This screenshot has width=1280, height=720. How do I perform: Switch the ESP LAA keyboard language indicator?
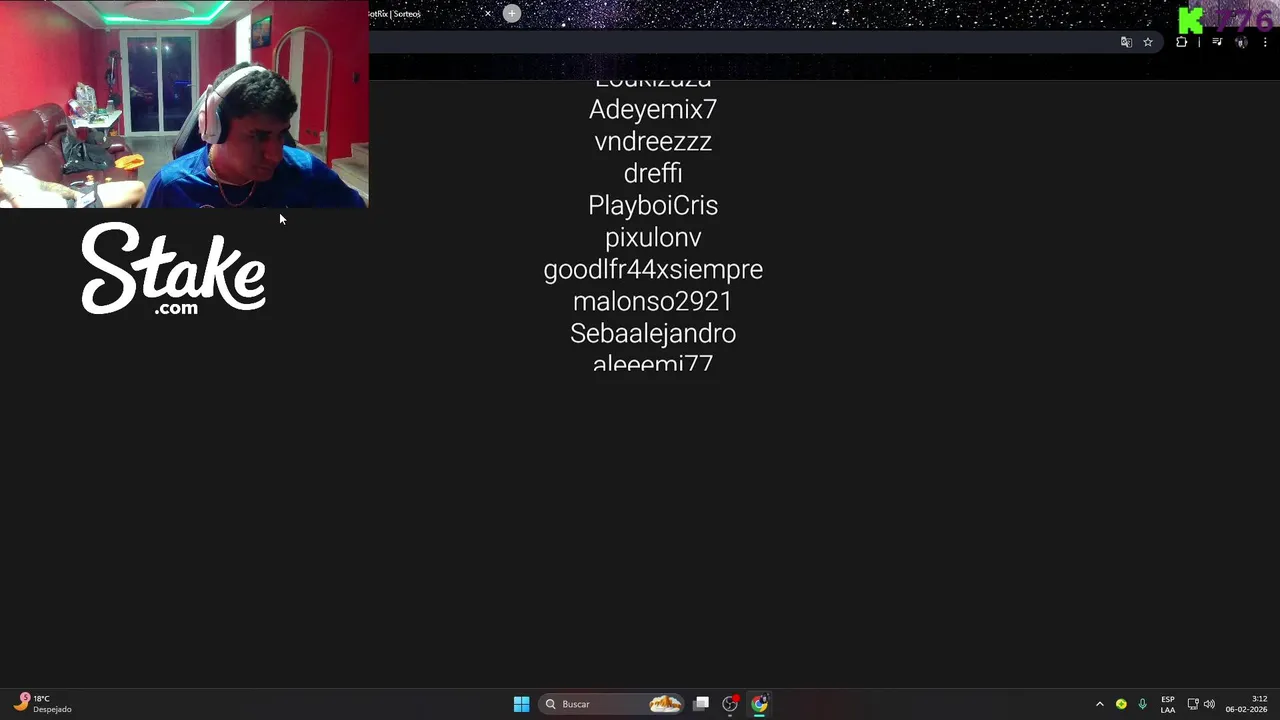tap(1168, 704)
